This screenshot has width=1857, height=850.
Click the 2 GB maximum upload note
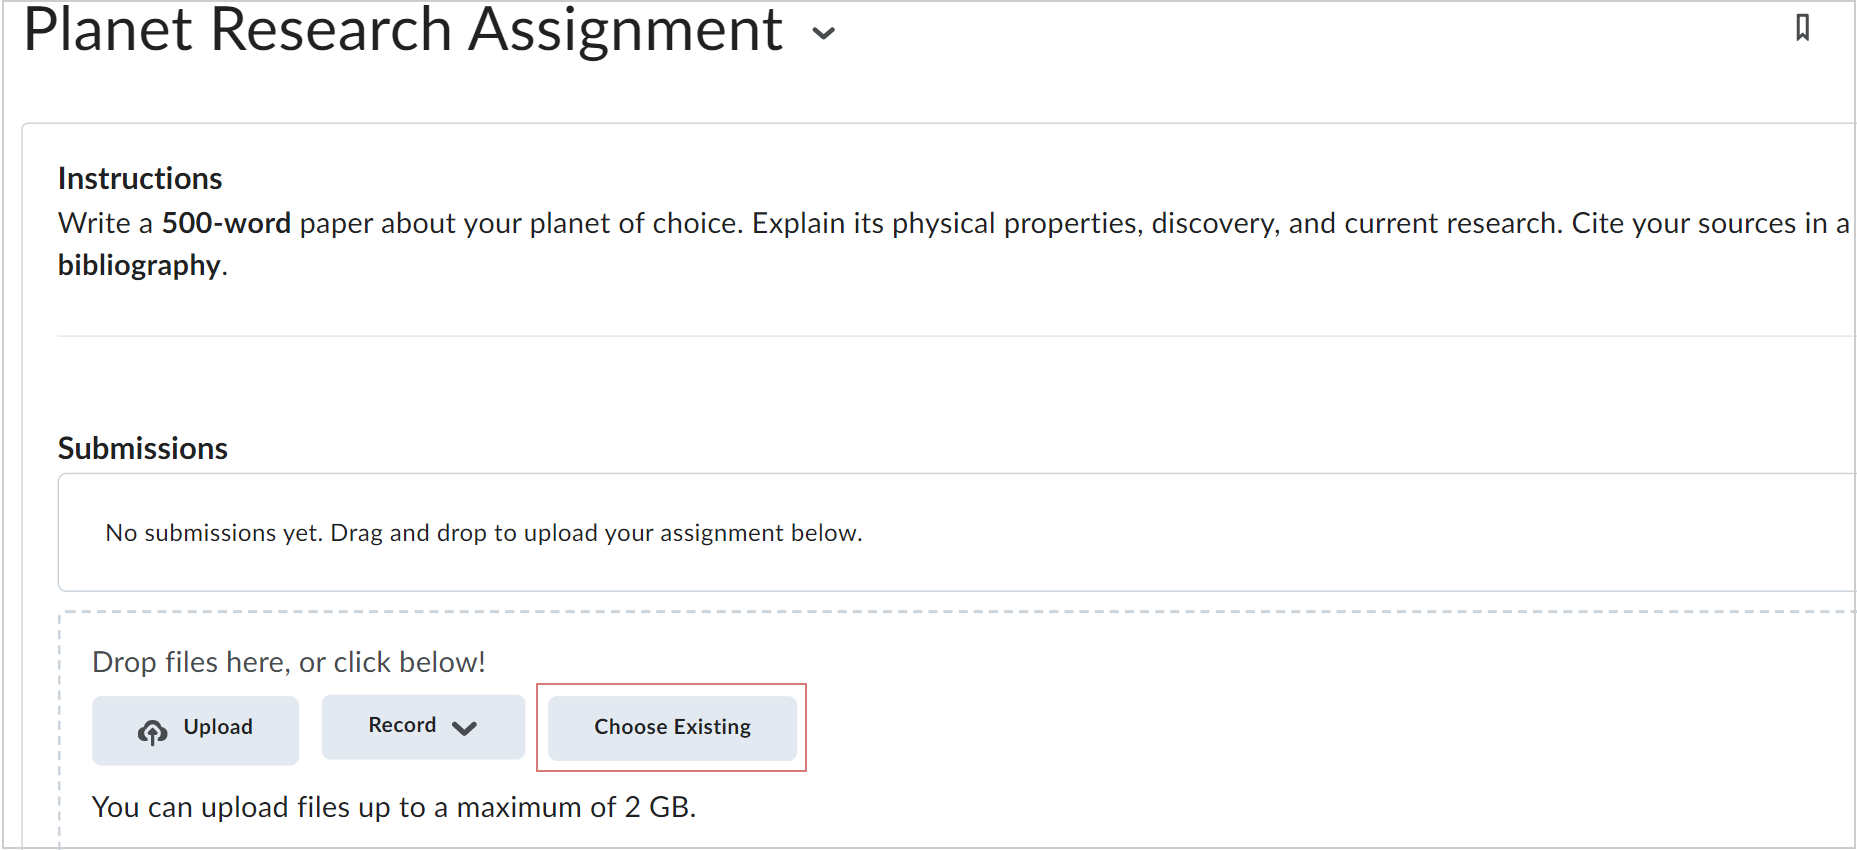[x=393, y=807]
